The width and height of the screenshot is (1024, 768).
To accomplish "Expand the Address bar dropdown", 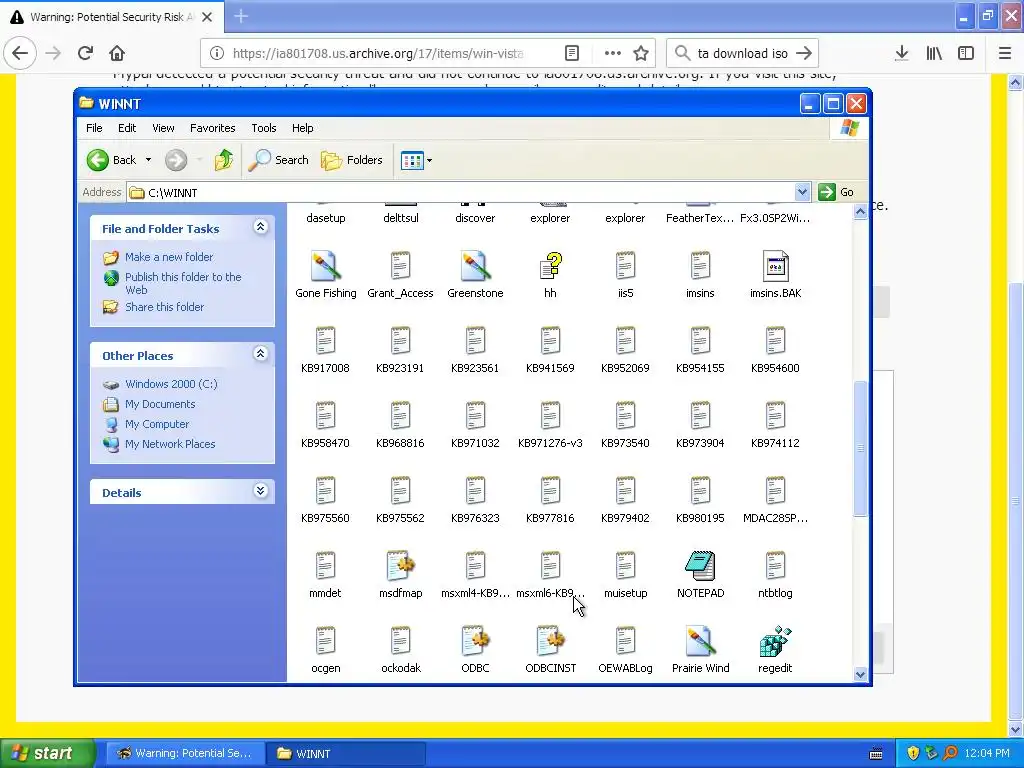I will point(803,192).
